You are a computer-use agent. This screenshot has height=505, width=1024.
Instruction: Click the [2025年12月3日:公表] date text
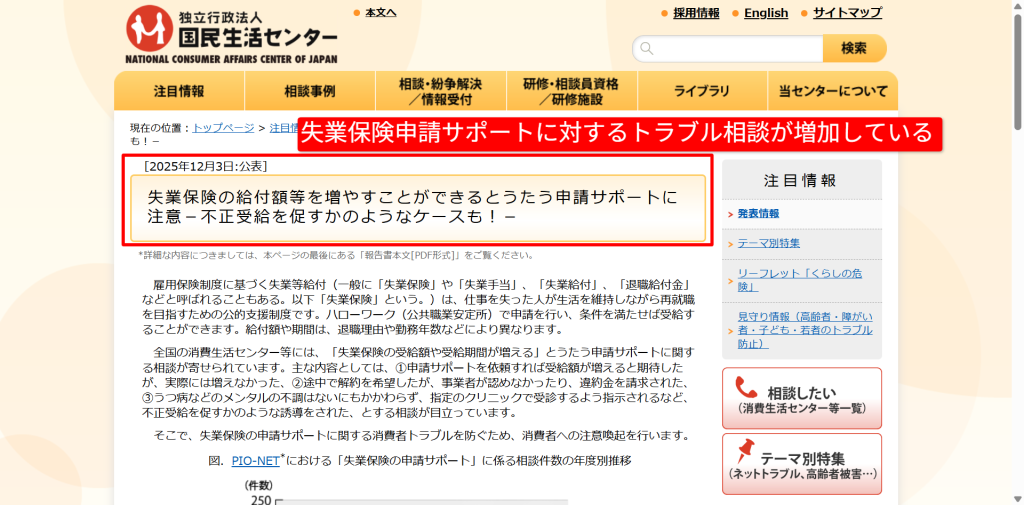coord(205,167)
